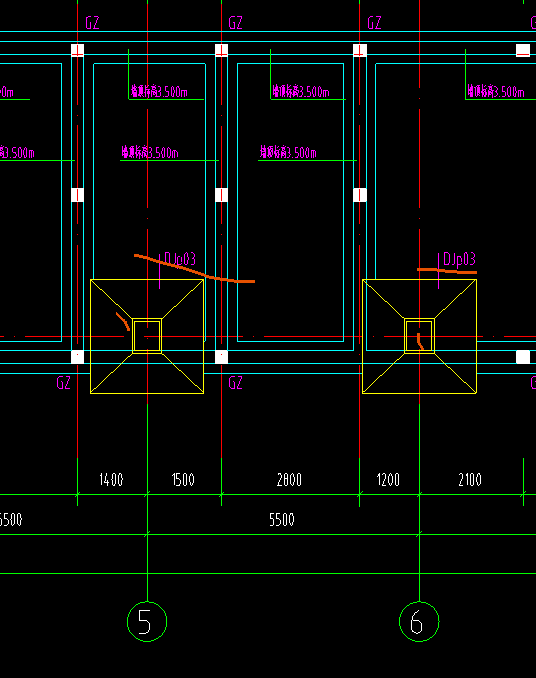Select the DJp03 label above the axis 5 foundation
Image resolution: width=536 pixels, height=678 pixels.
coord(180,259)
